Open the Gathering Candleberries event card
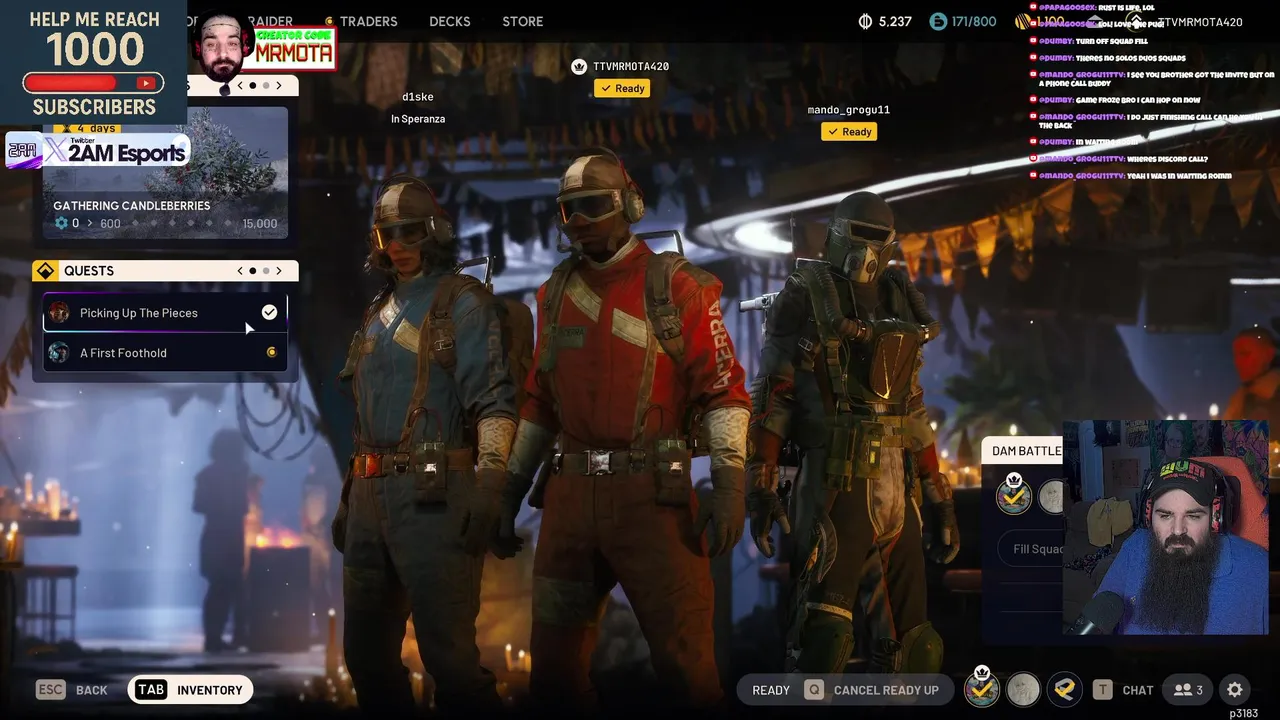The height and width of the screenshot is (720, 1280). point(165,173)
